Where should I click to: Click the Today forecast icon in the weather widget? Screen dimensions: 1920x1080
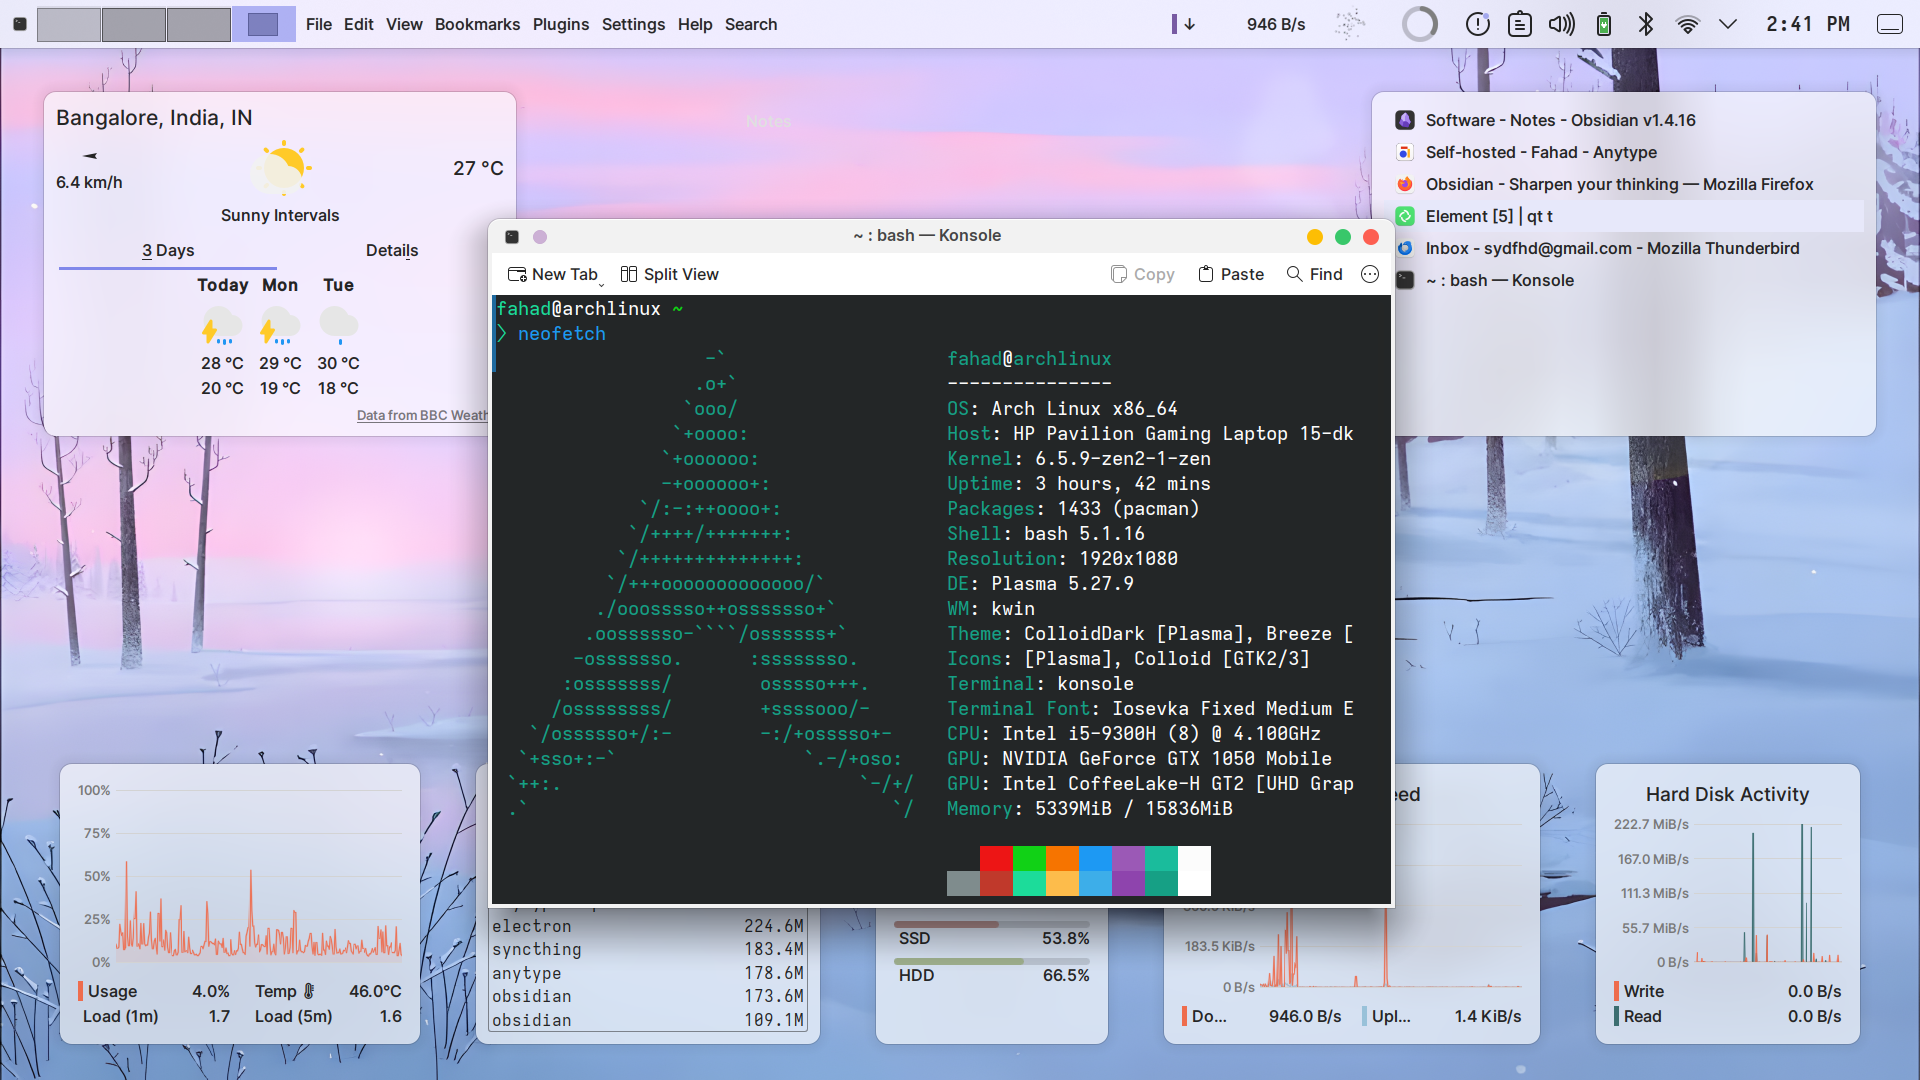222,325
